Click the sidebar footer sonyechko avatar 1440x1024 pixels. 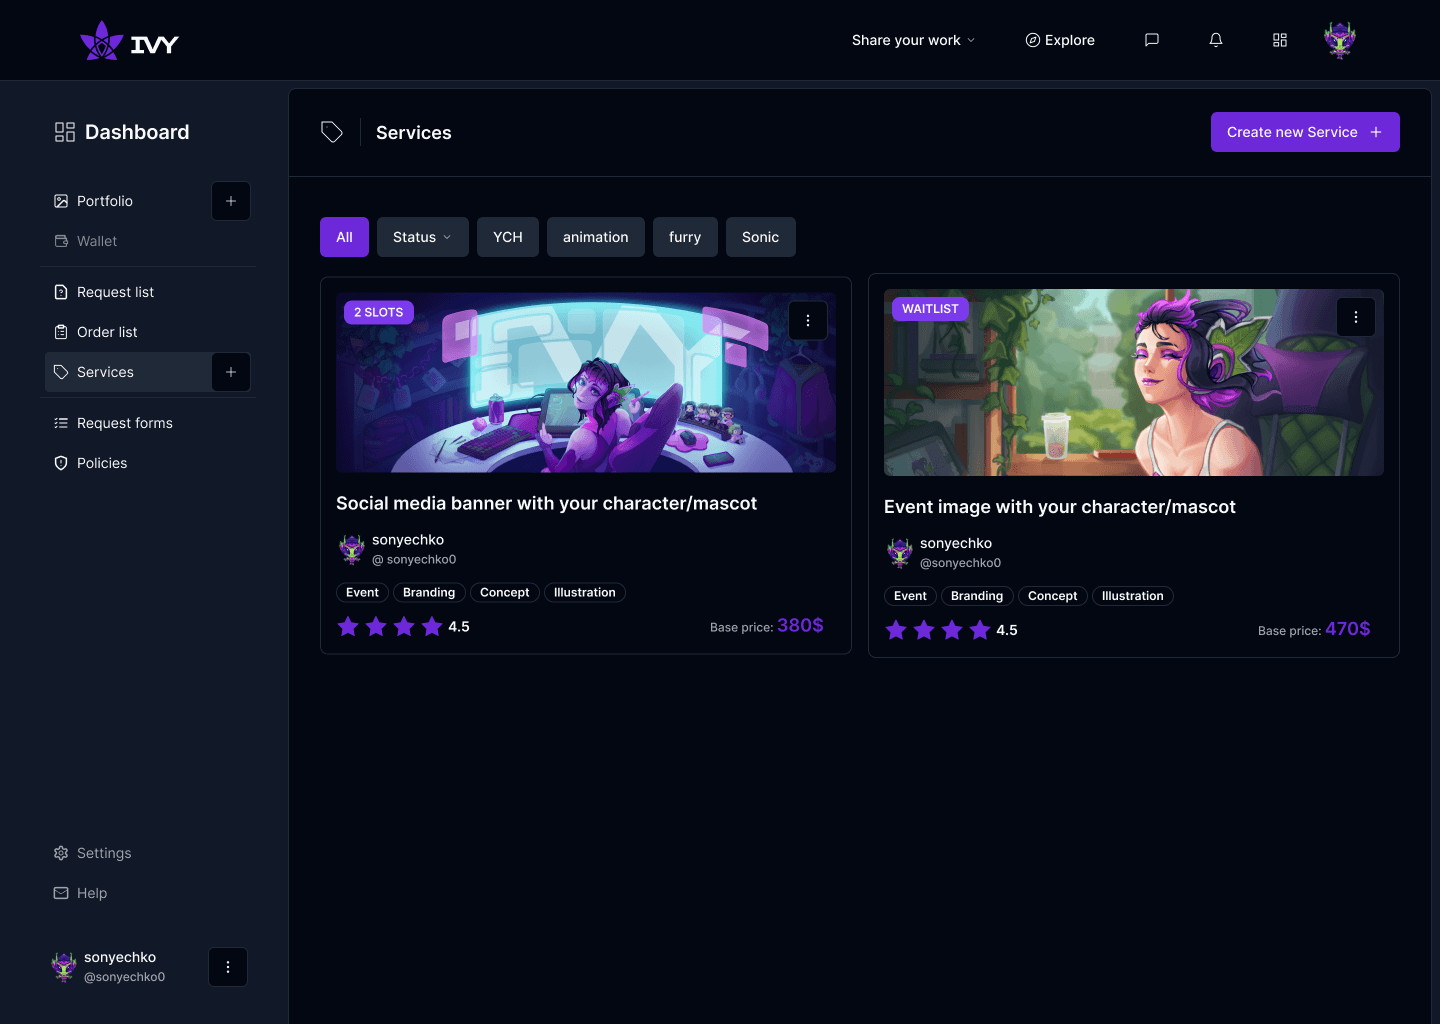pyautogui.click(x=64, y=967)
